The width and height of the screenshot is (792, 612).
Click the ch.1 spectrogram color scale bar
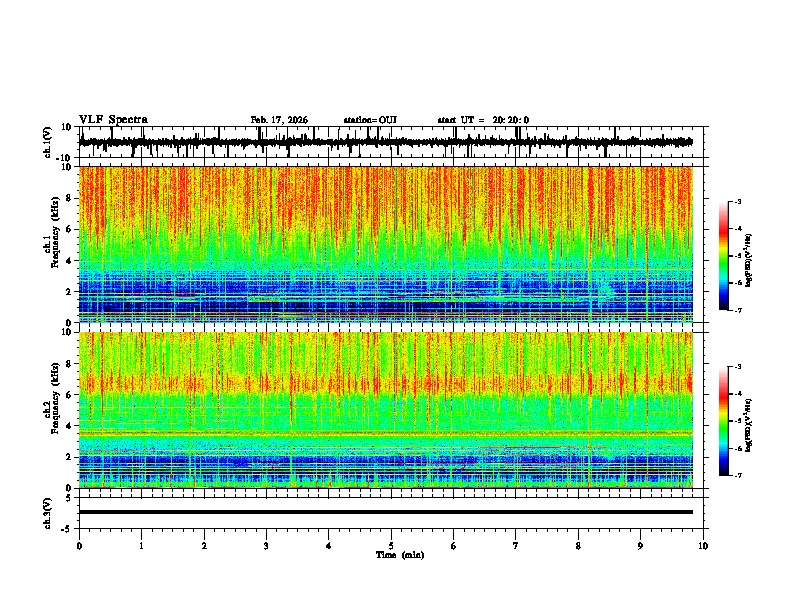pos(724,256)
